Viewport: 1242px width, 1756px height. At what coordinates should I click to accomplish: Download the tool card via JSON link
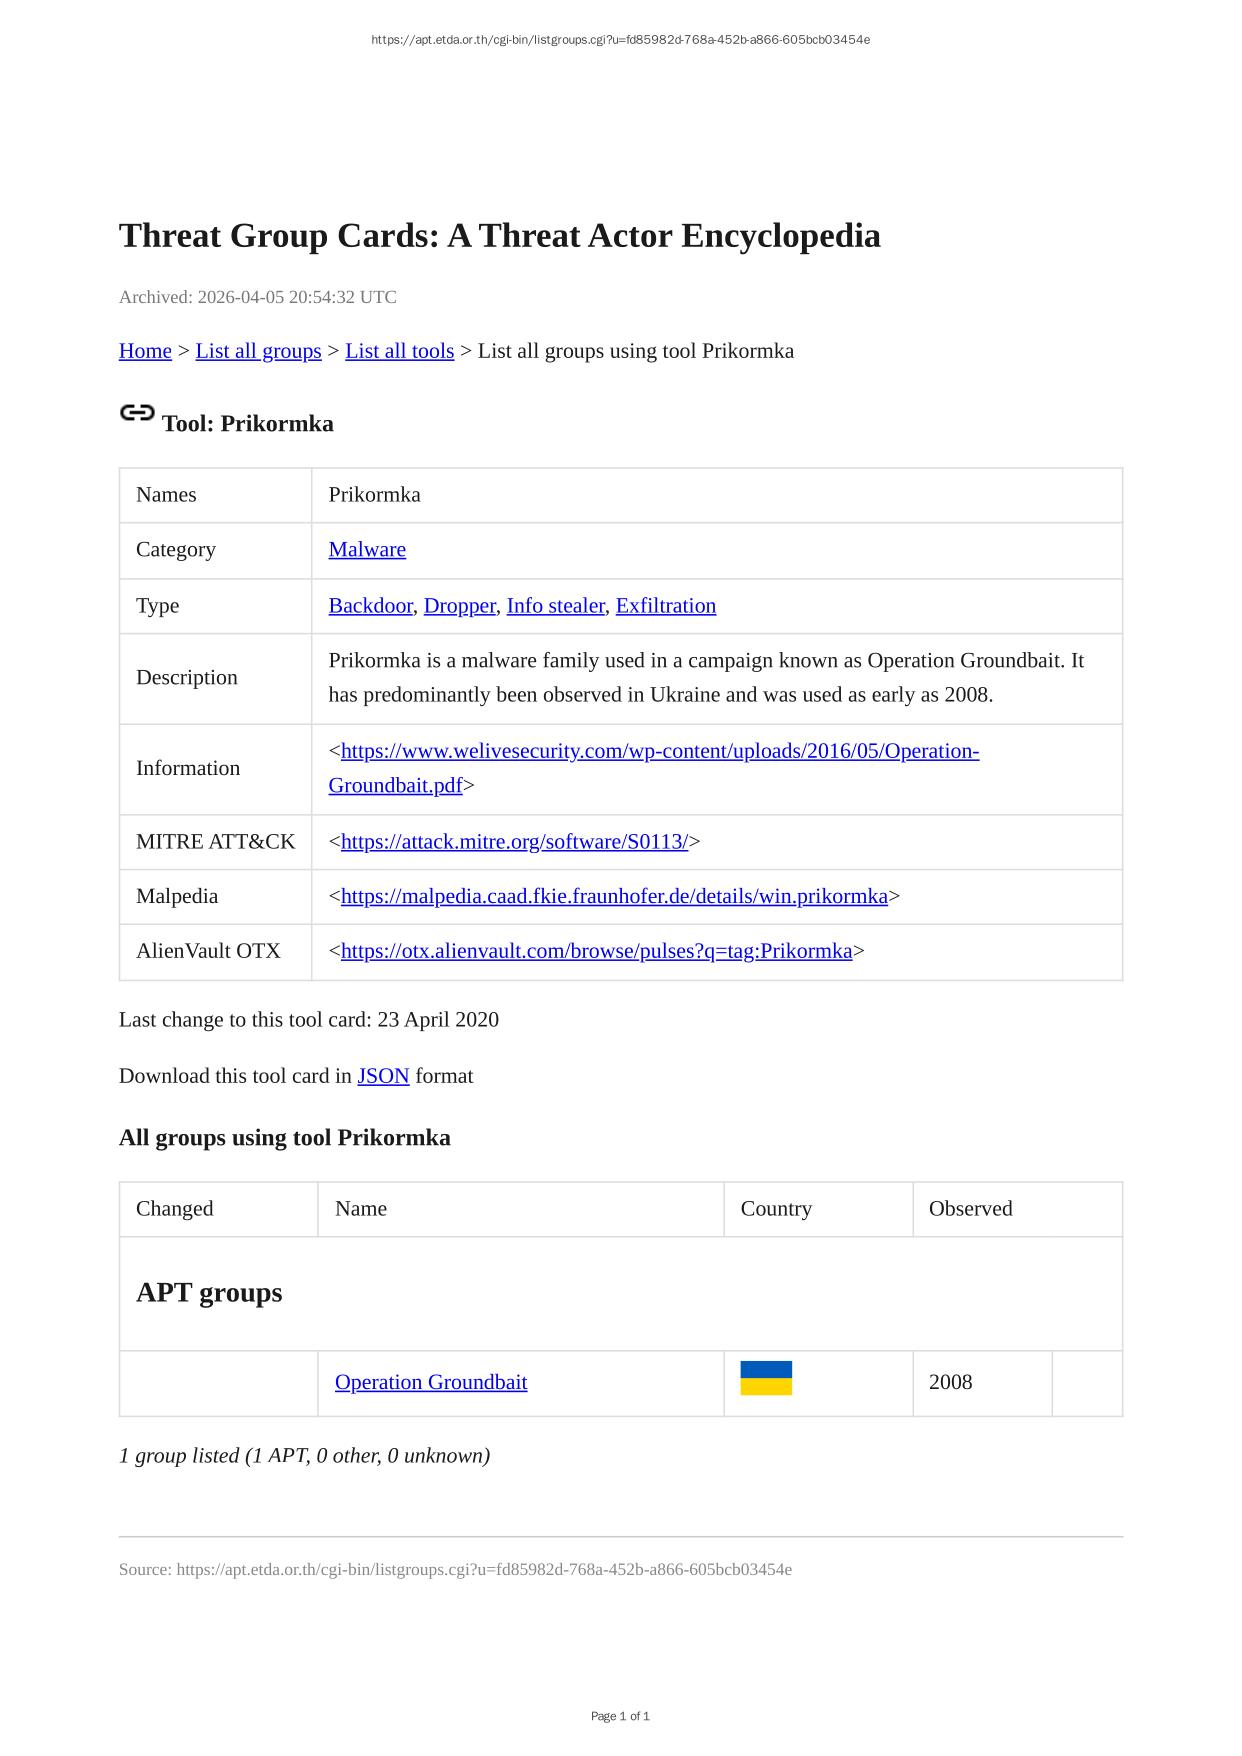point(383,1076)
